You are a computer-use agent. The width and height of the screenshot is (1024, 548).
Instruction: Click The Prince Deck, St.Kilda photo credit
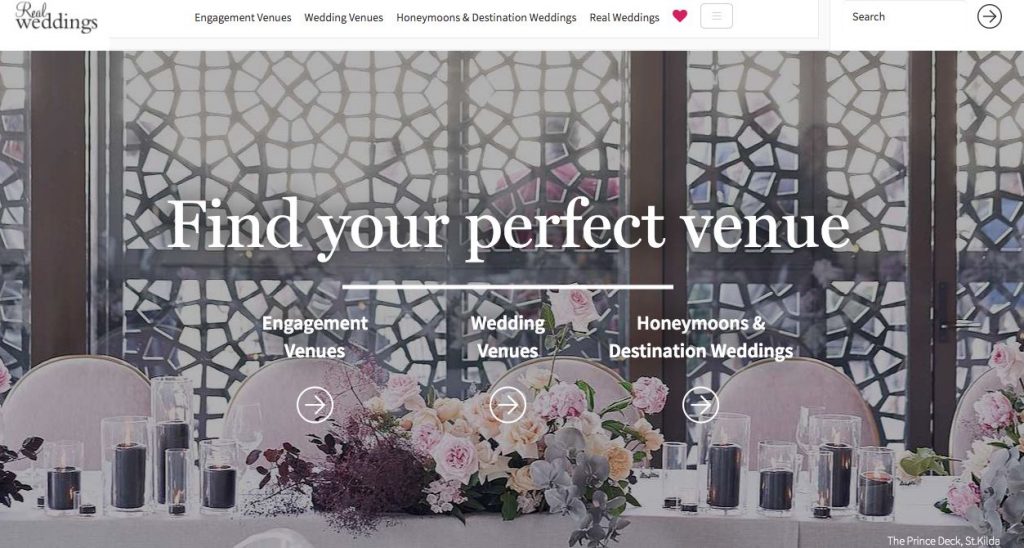coord(954,541)
